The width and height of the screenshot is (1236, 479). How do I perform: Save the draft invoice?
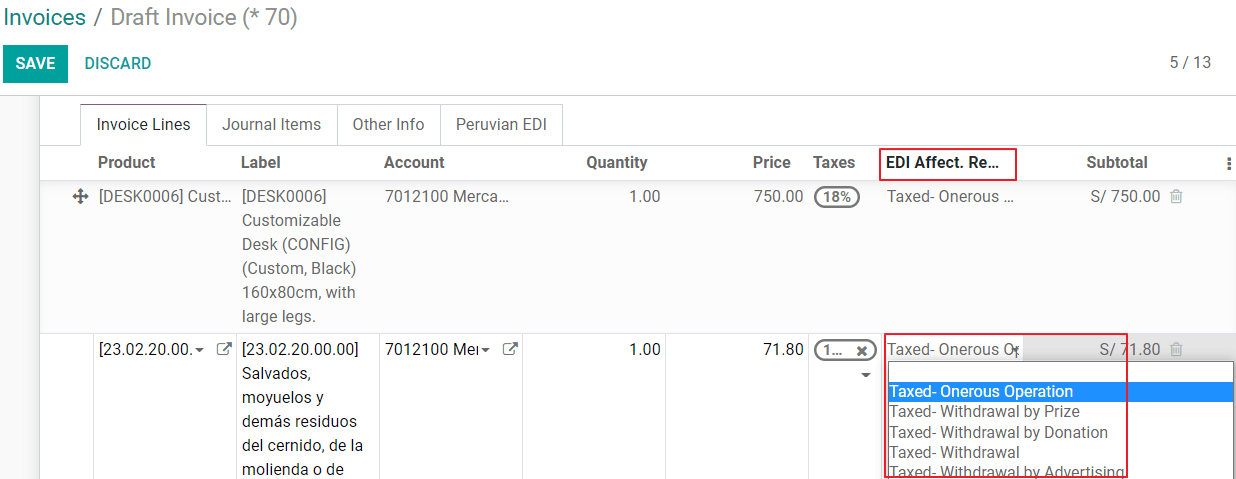[35, 64]
